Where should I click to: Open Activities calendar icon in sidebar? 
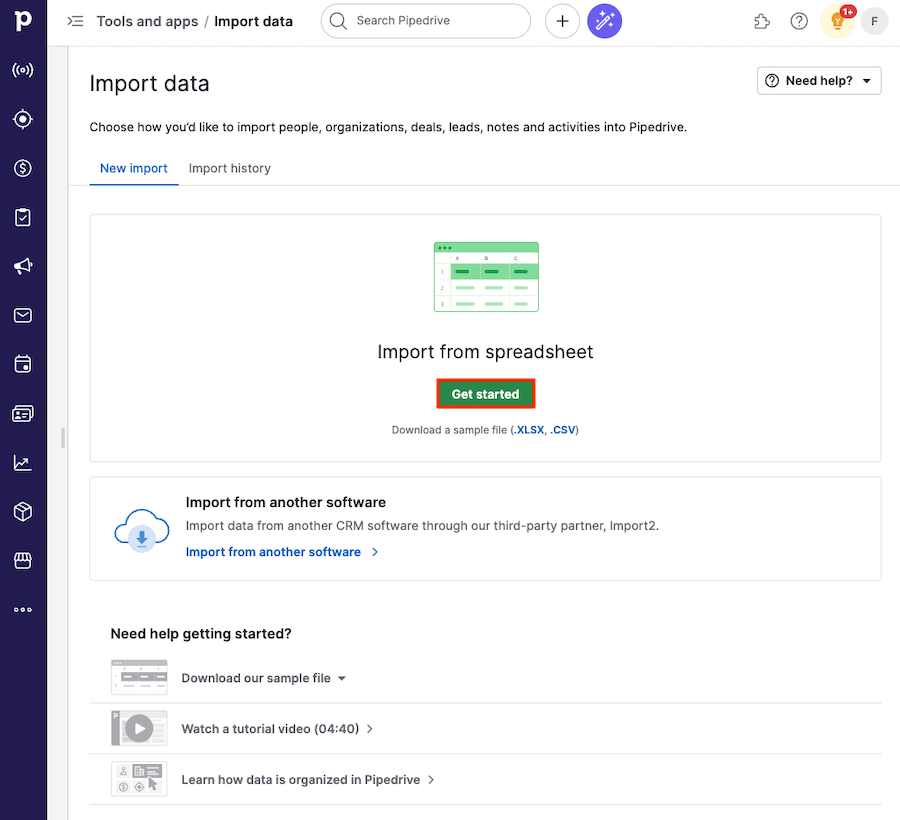point(23,364)
